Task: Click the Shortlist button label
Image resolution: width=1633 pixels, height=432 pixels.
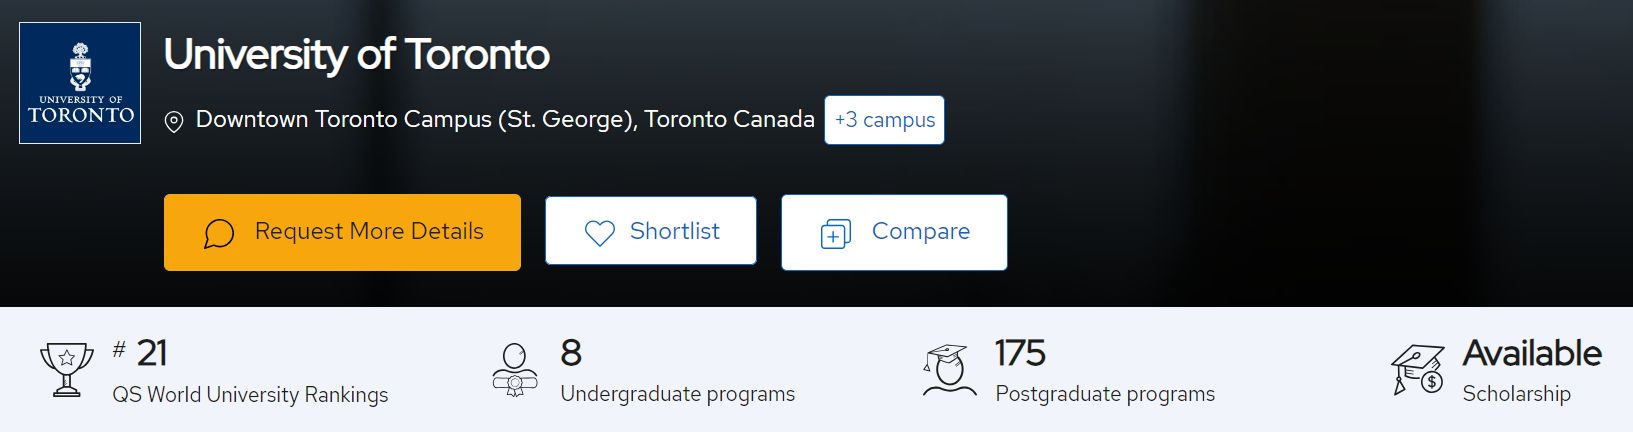Action: pos(674,231)
